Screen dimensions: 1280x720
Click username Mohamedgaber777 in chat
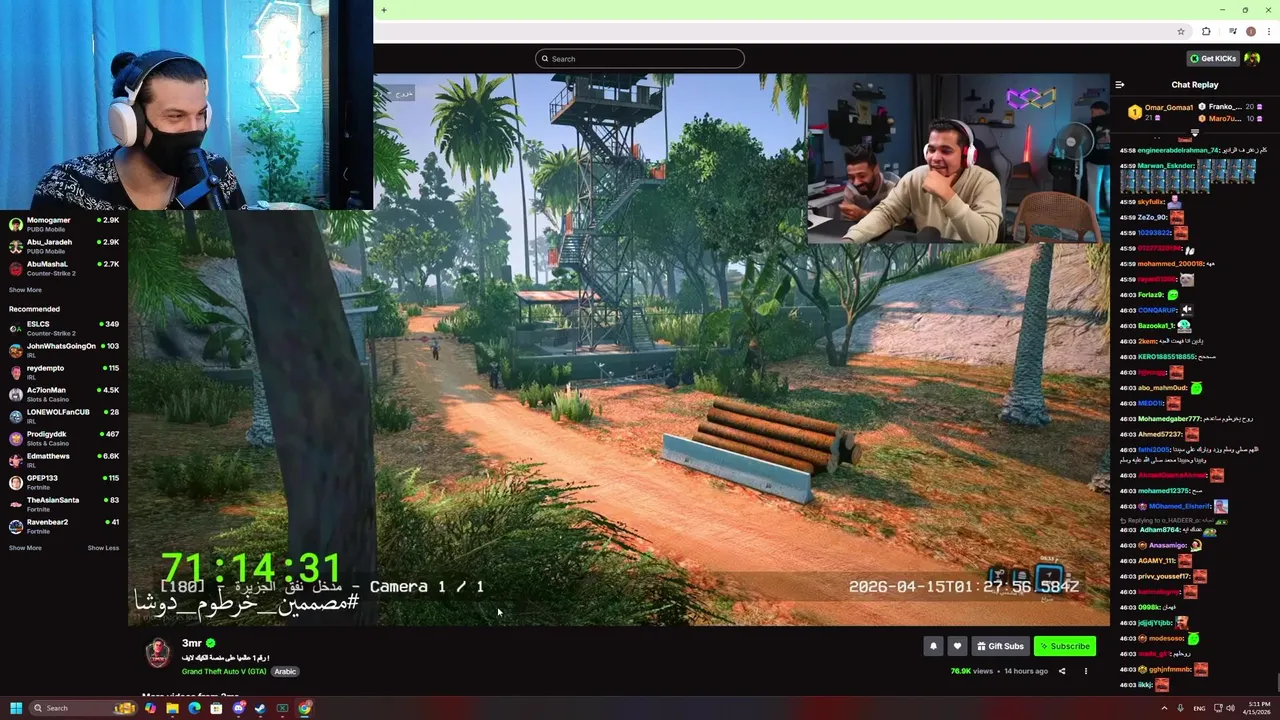tap(1169, 419)
